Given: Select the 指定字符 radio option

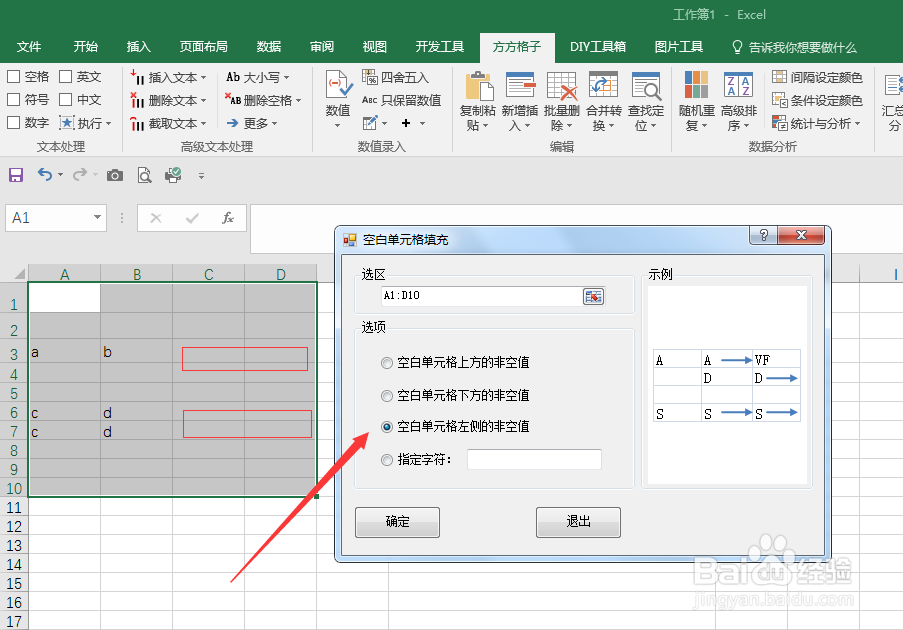Looking at the screenshot, I should pos(387,460).
